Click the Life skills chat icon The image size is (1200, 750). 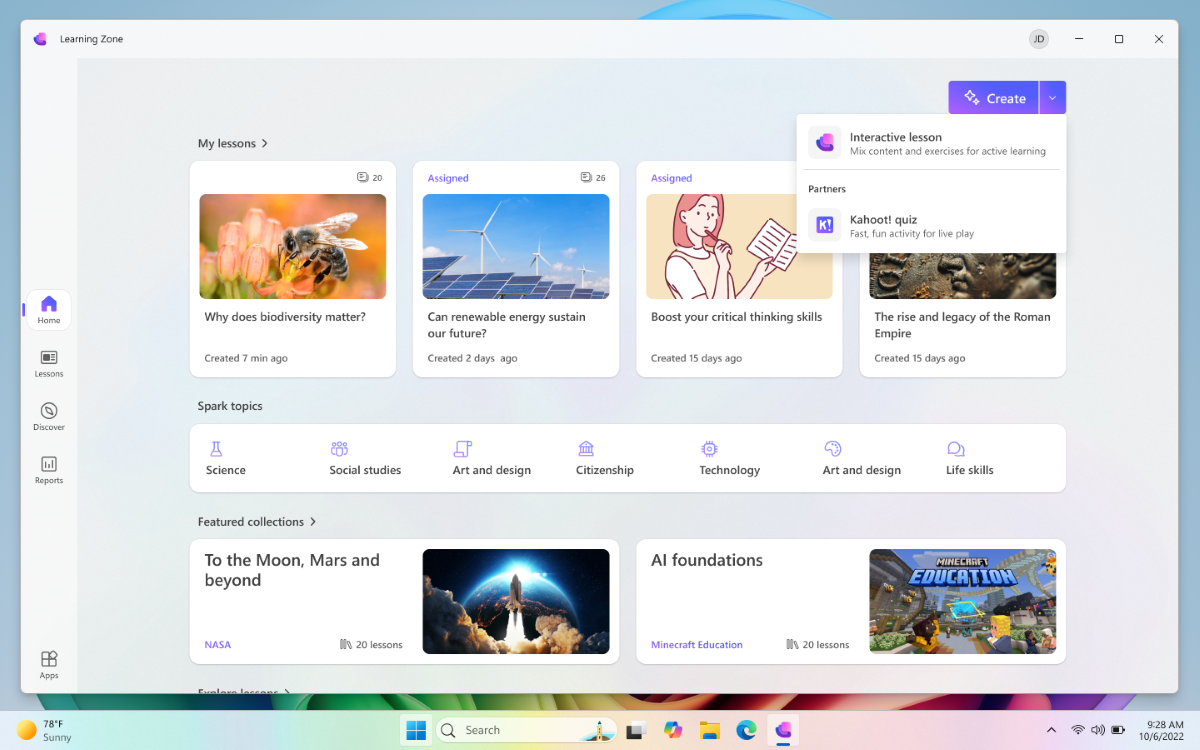tap(956, 449)
